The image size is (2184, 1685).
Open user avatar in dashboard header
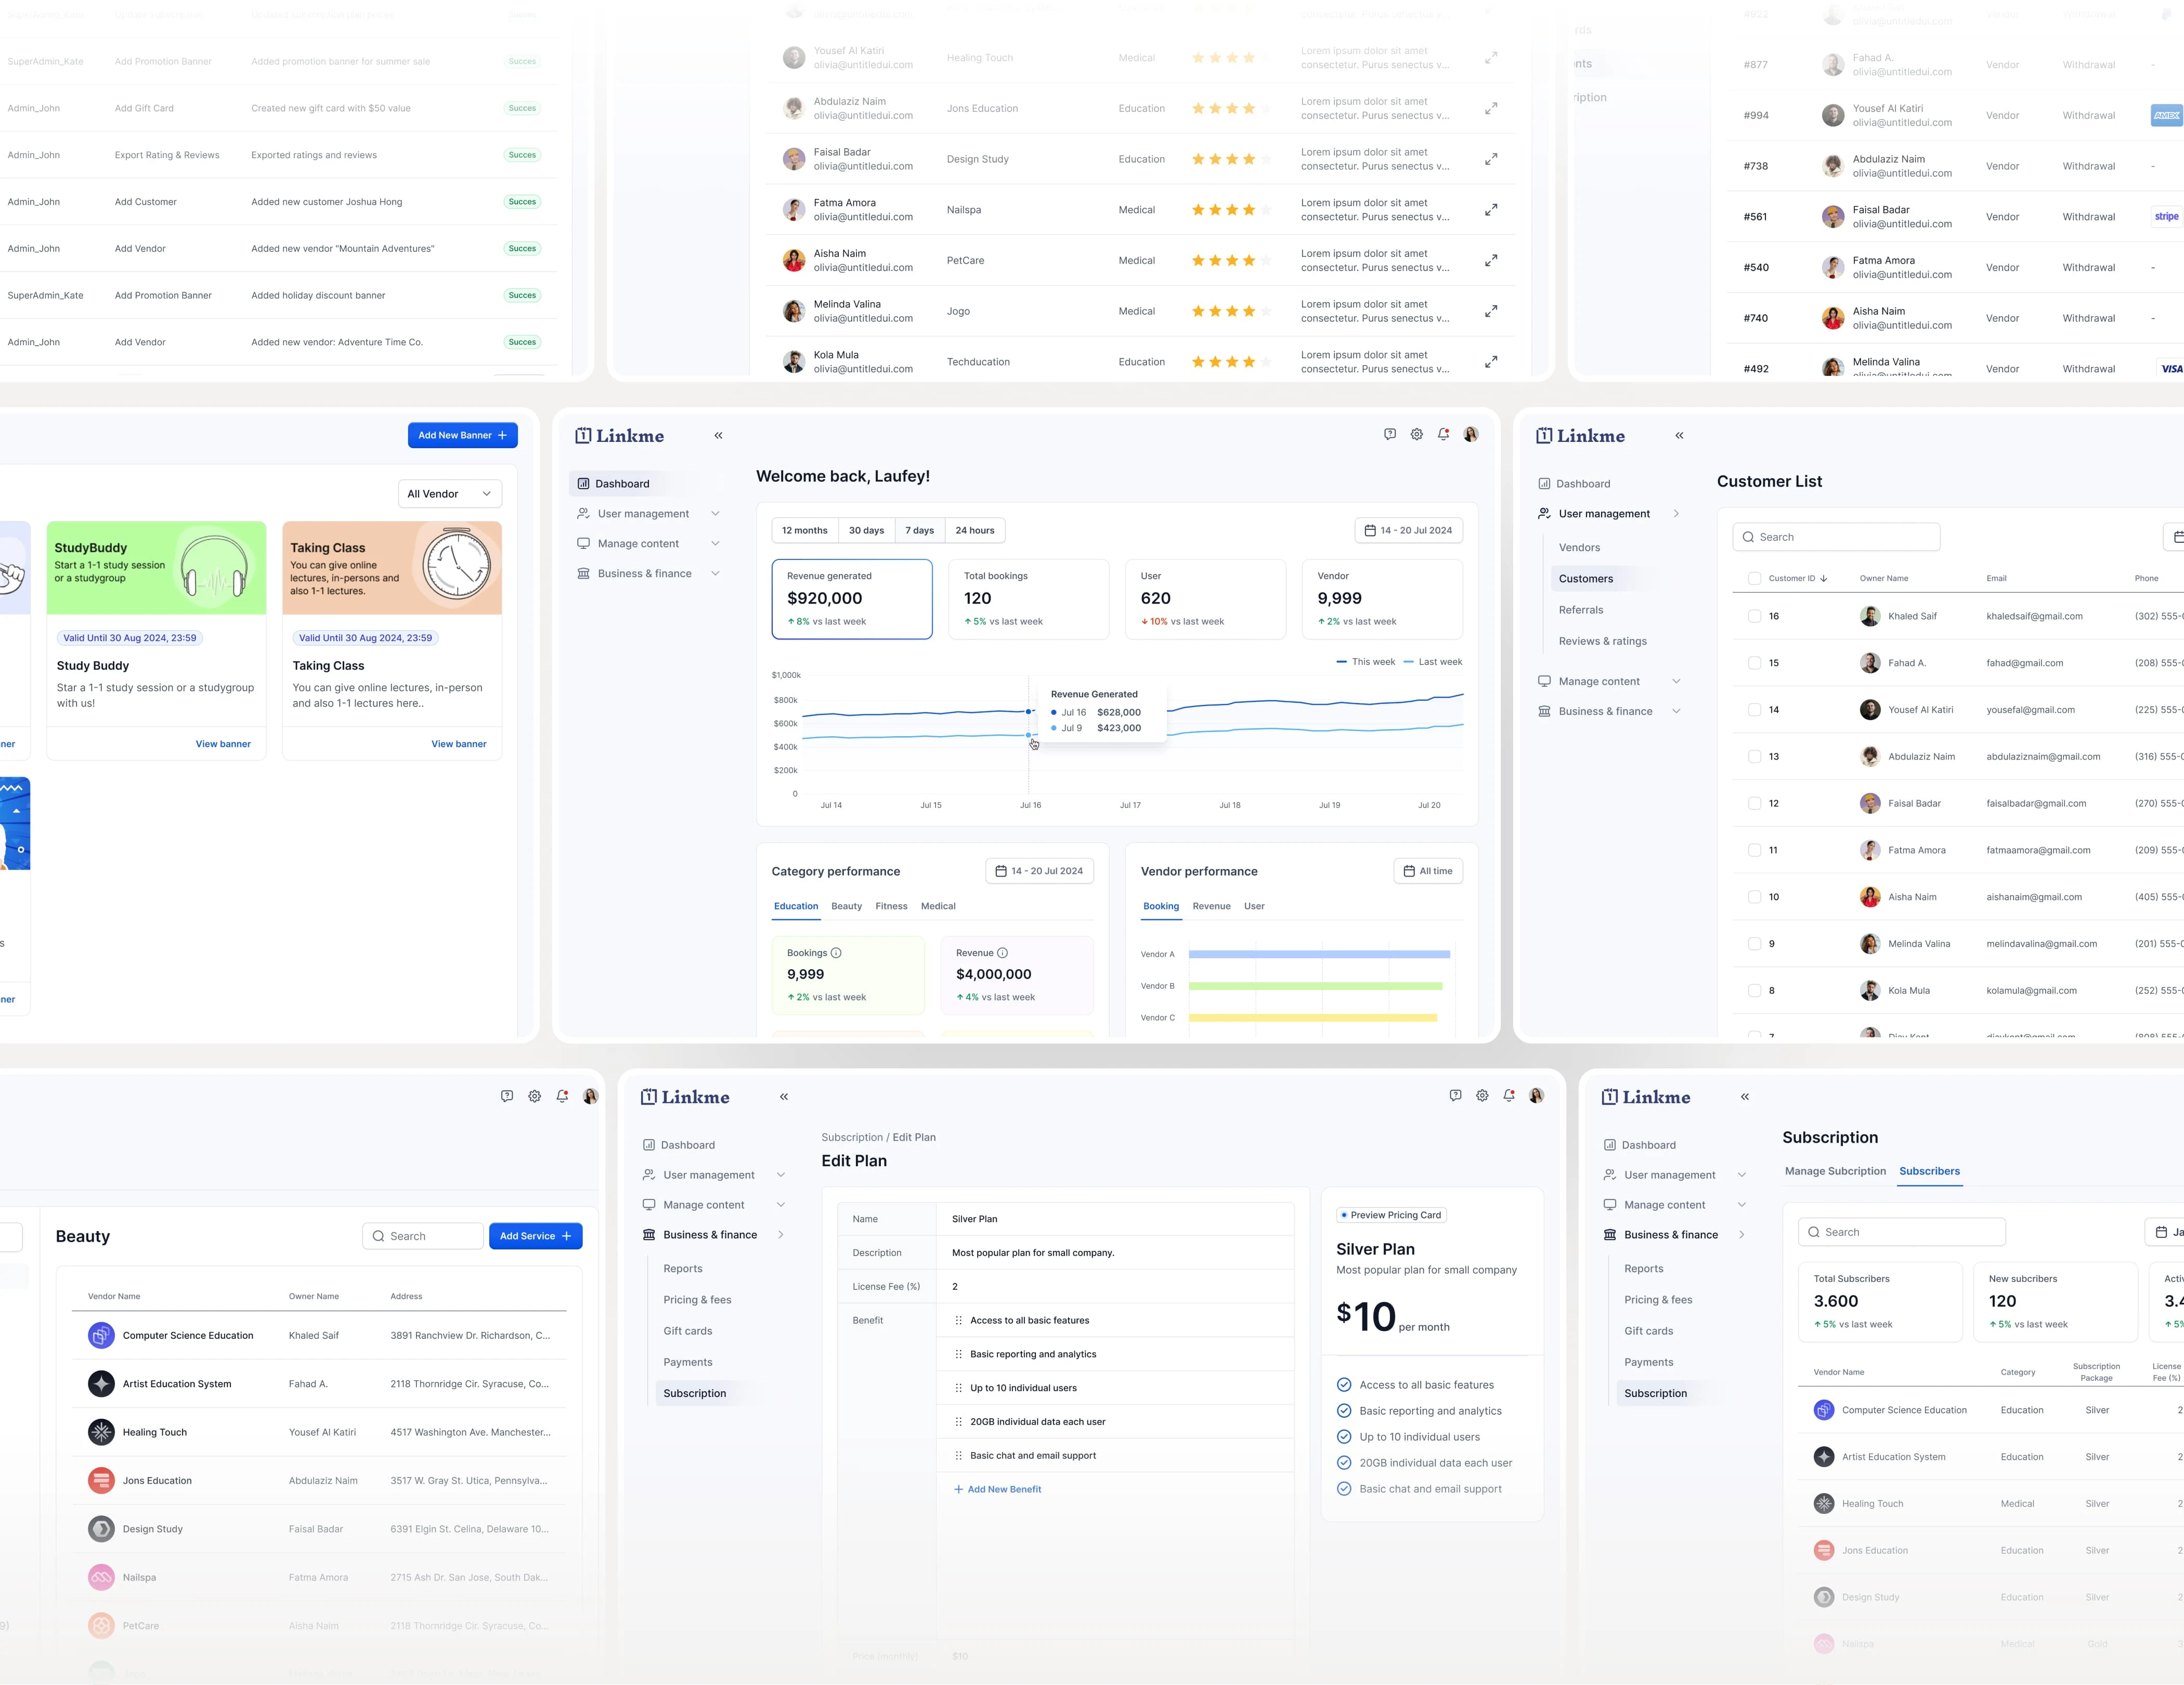(1471, 434)
